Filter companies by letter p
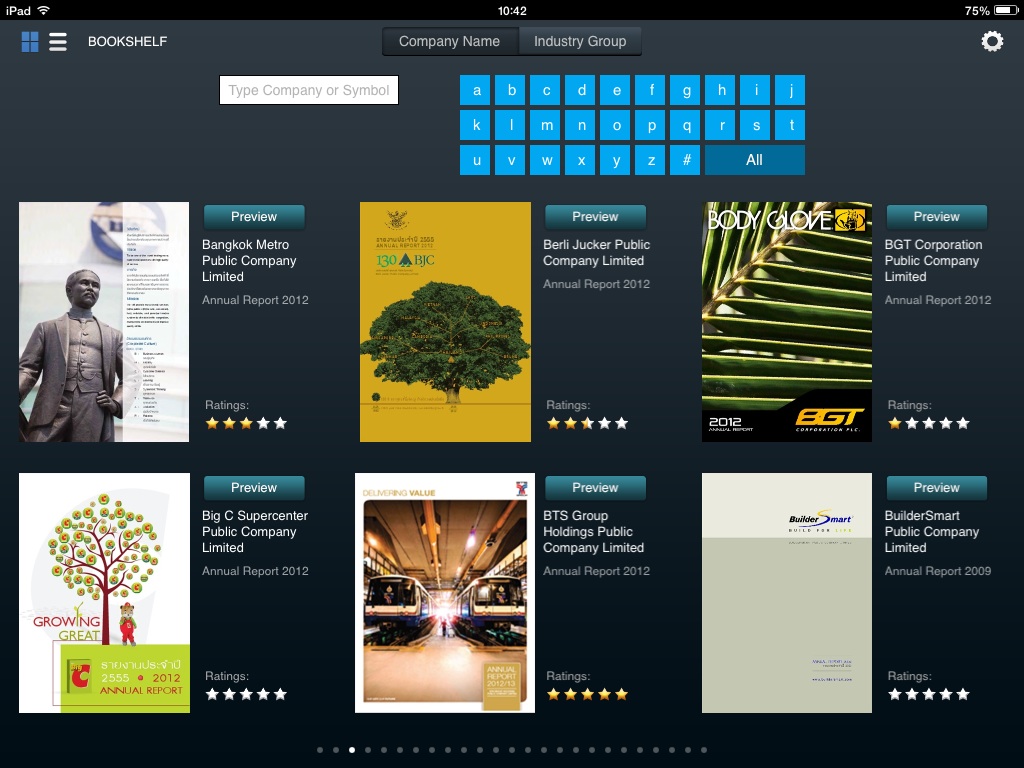 point(652,125)
